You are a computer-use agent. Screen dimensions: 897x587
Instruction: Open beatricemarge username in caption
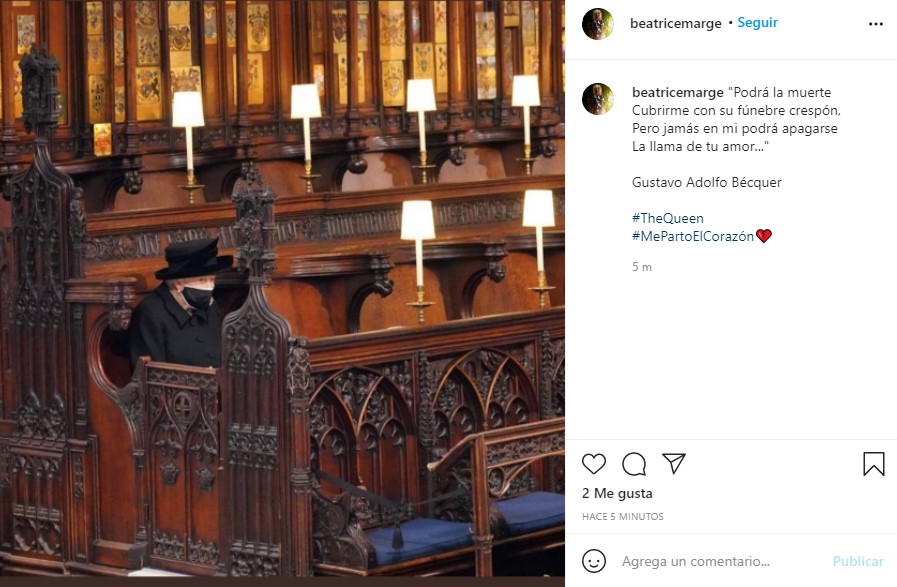[x=678, y=92]
